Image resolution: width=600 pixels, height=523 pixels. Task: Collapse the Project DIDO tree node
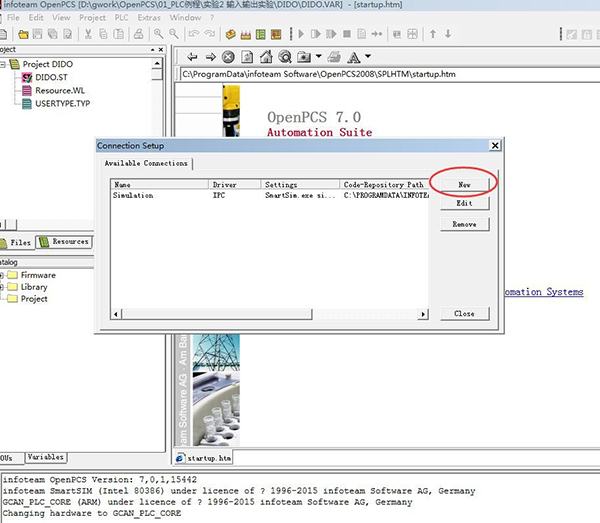pyautogui.click(x=4, y=65)
